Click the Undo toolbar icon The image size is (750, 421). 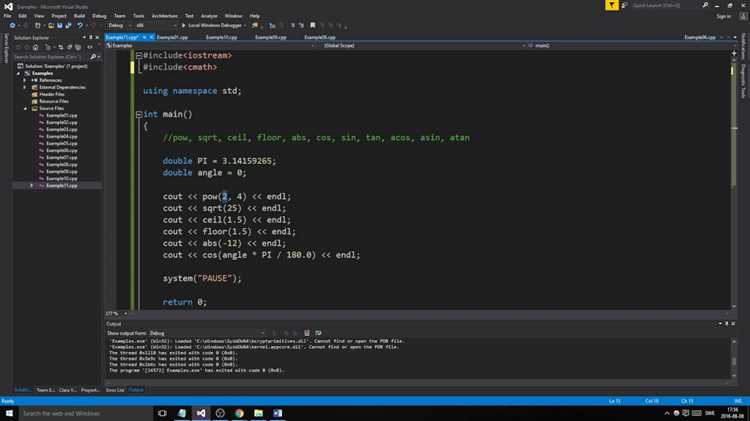pyautogui.click(x=80, y=25)
